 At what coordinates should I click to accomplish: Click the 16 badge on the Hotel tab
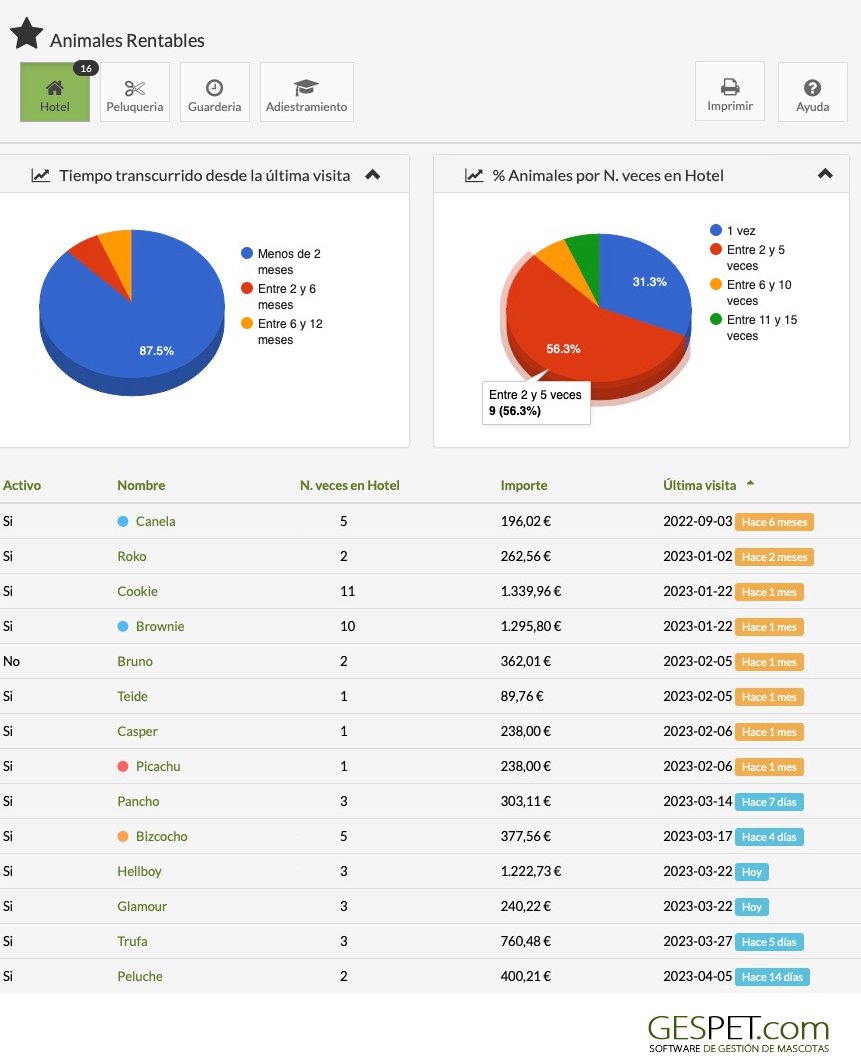click(86, 68)
